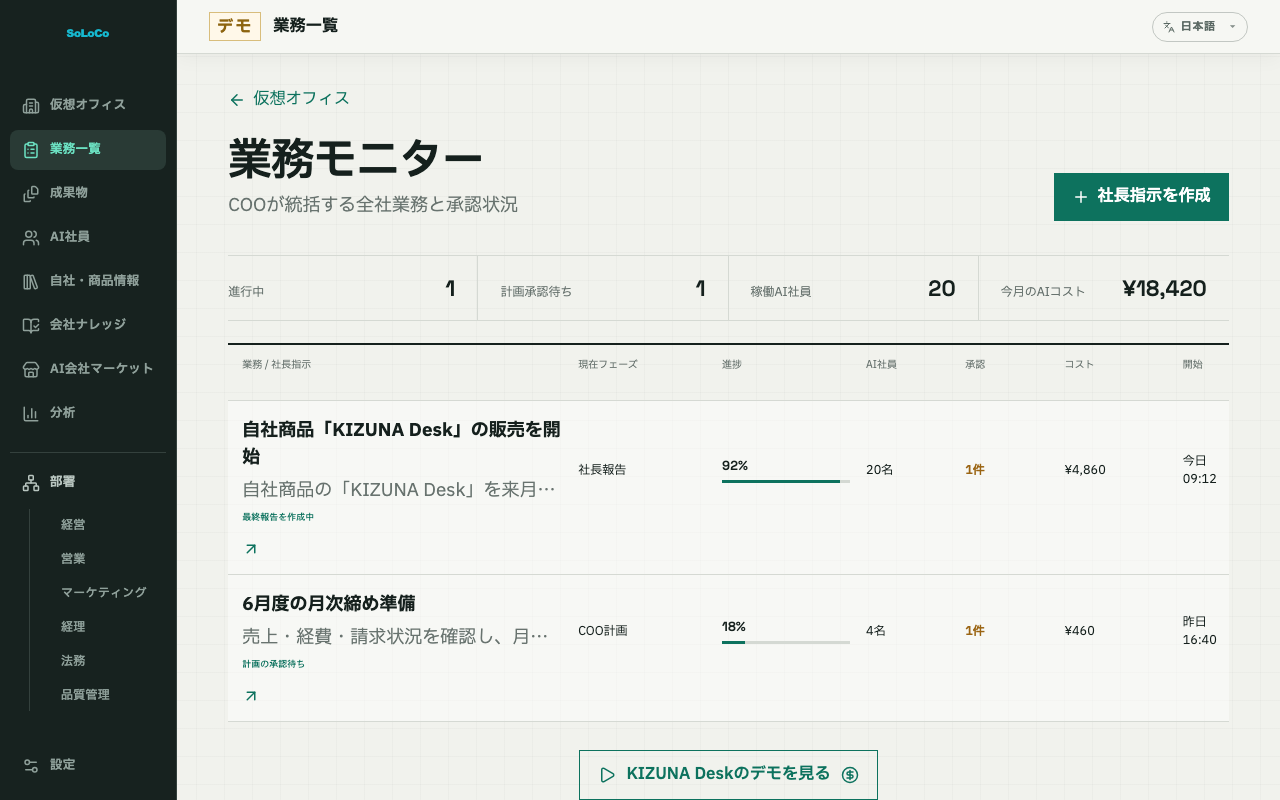1280x800 pixels.
Task: Click the 92% progress bar
Action: 786,481
